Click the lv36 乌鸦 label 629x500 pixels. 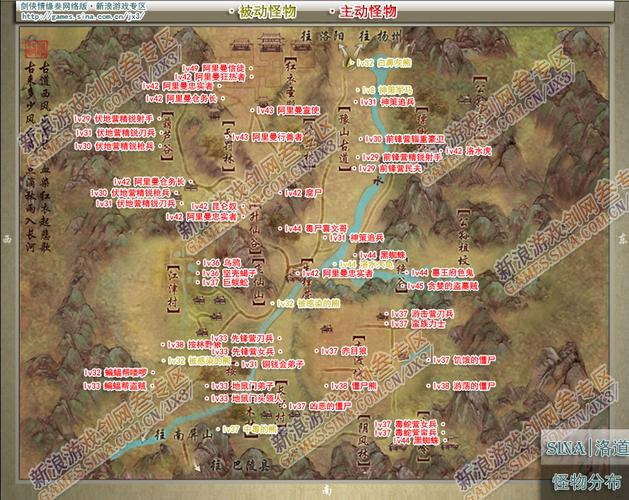pos(221,263)
